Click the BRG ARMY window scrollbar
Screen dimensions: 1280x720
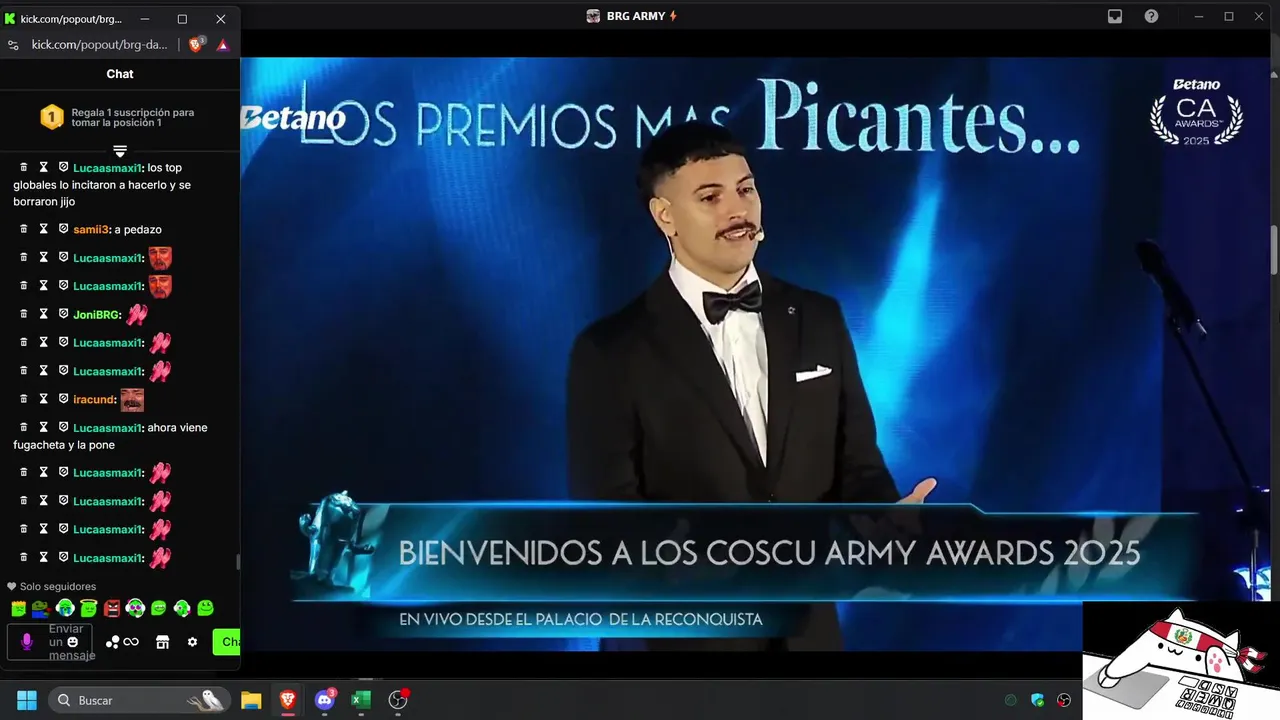coord(1274,250)
